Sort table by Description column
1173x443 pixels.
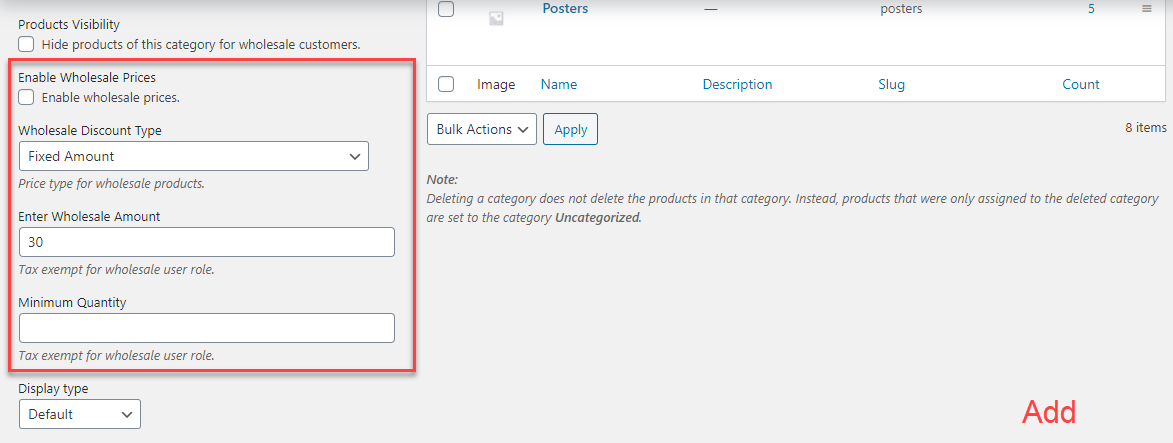[737, 85]
